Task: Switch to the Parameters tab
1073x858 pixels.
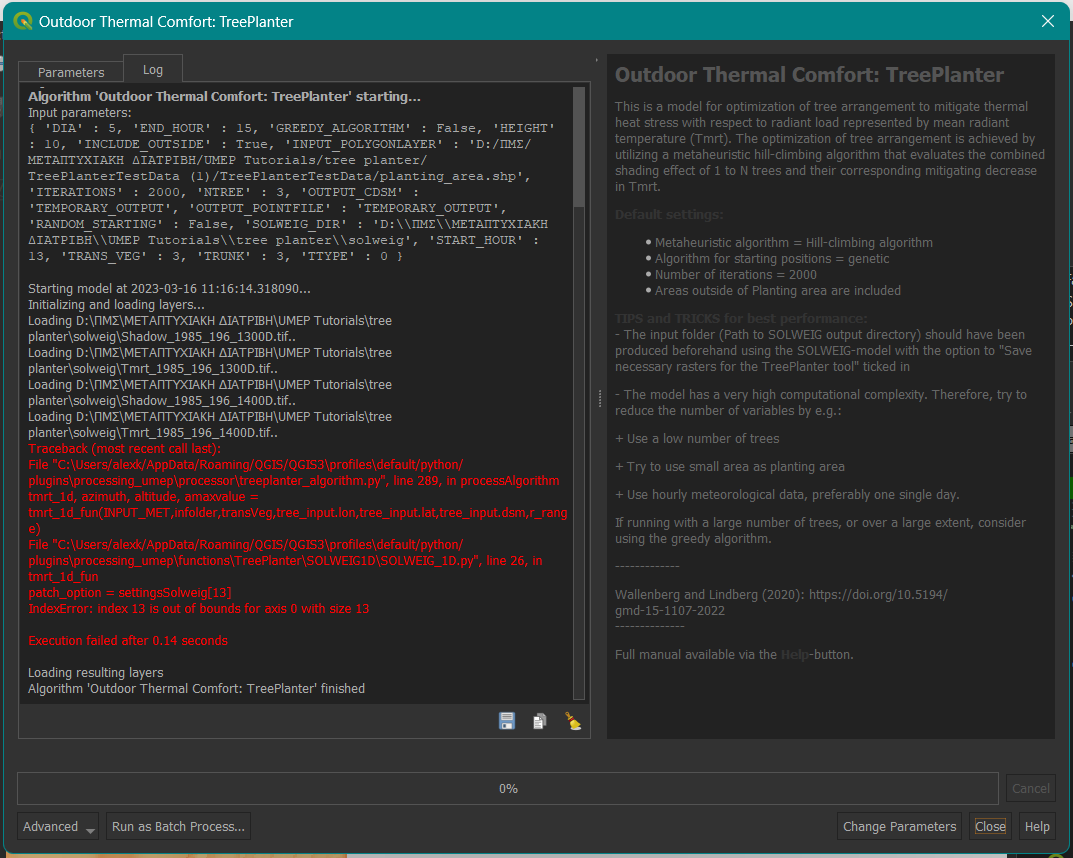Action: (71, 72)
